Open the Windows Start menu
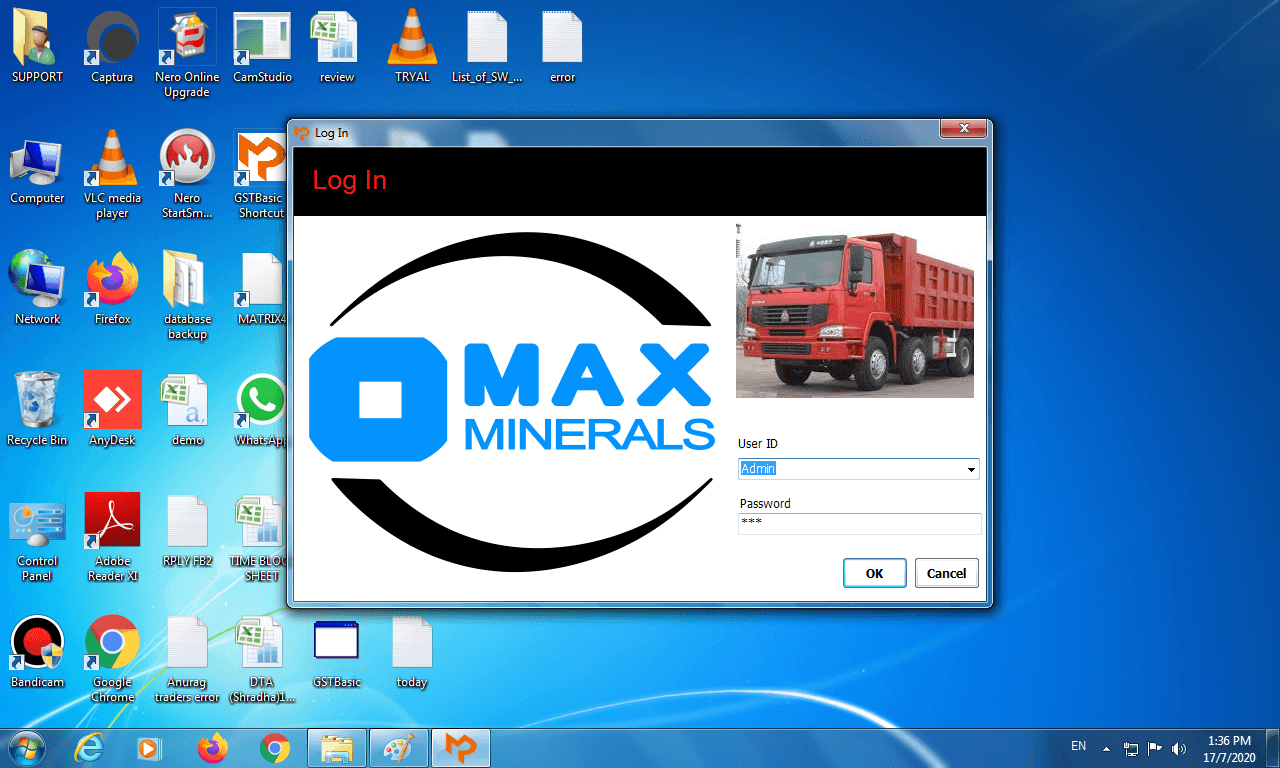The height and width of the screenshot is (768, 1280). point(26,747)
